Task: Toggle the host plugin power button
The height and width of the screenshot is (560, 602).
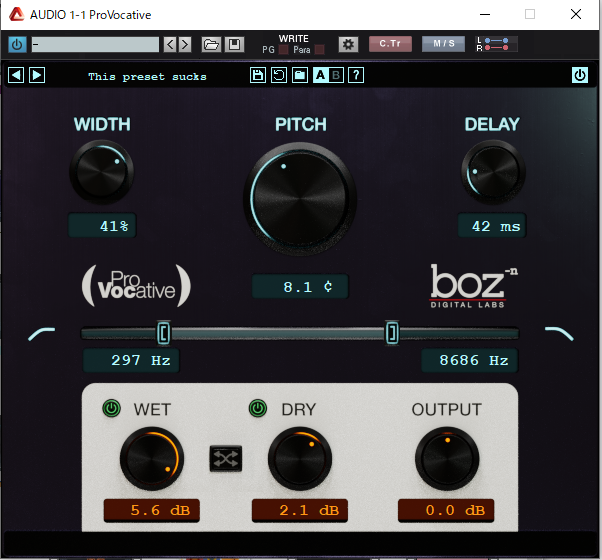Action: 17,45
